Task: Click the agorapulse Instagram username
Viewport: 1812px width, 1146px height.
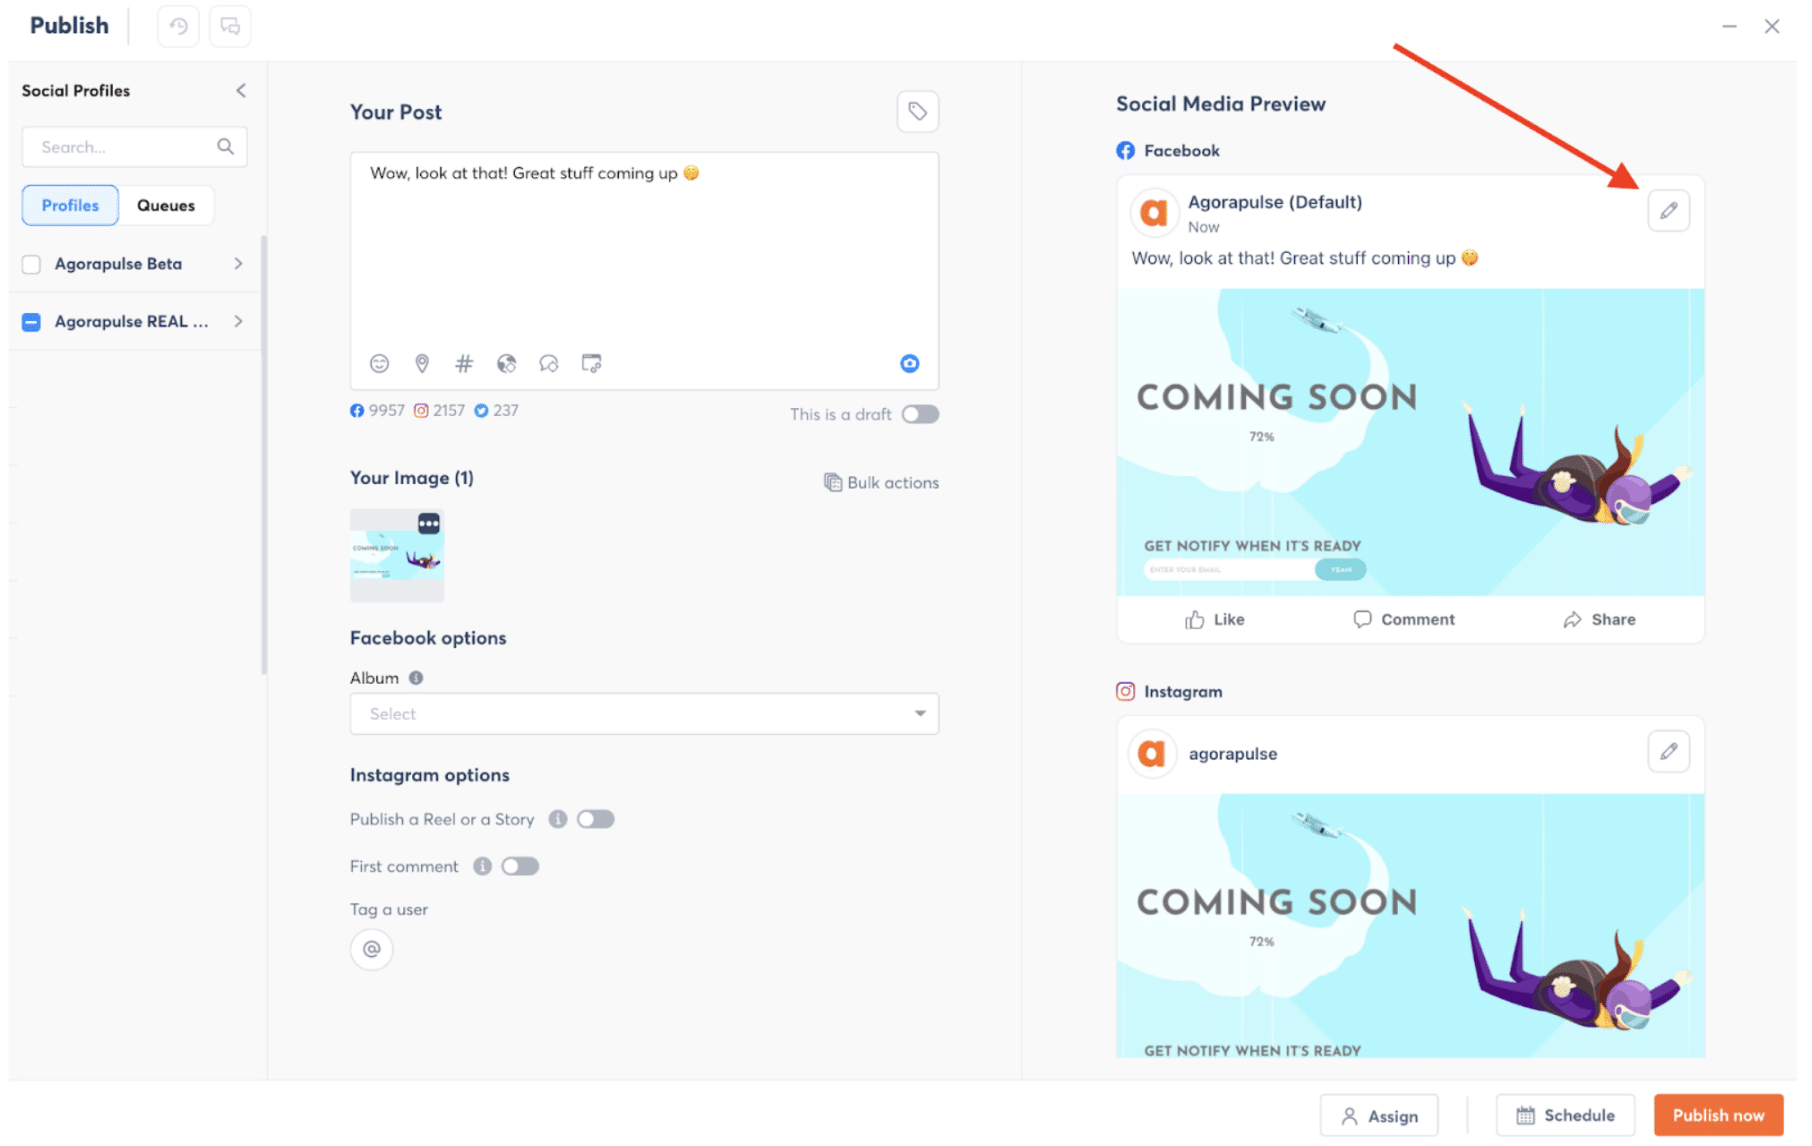Action: [1233, 754]
